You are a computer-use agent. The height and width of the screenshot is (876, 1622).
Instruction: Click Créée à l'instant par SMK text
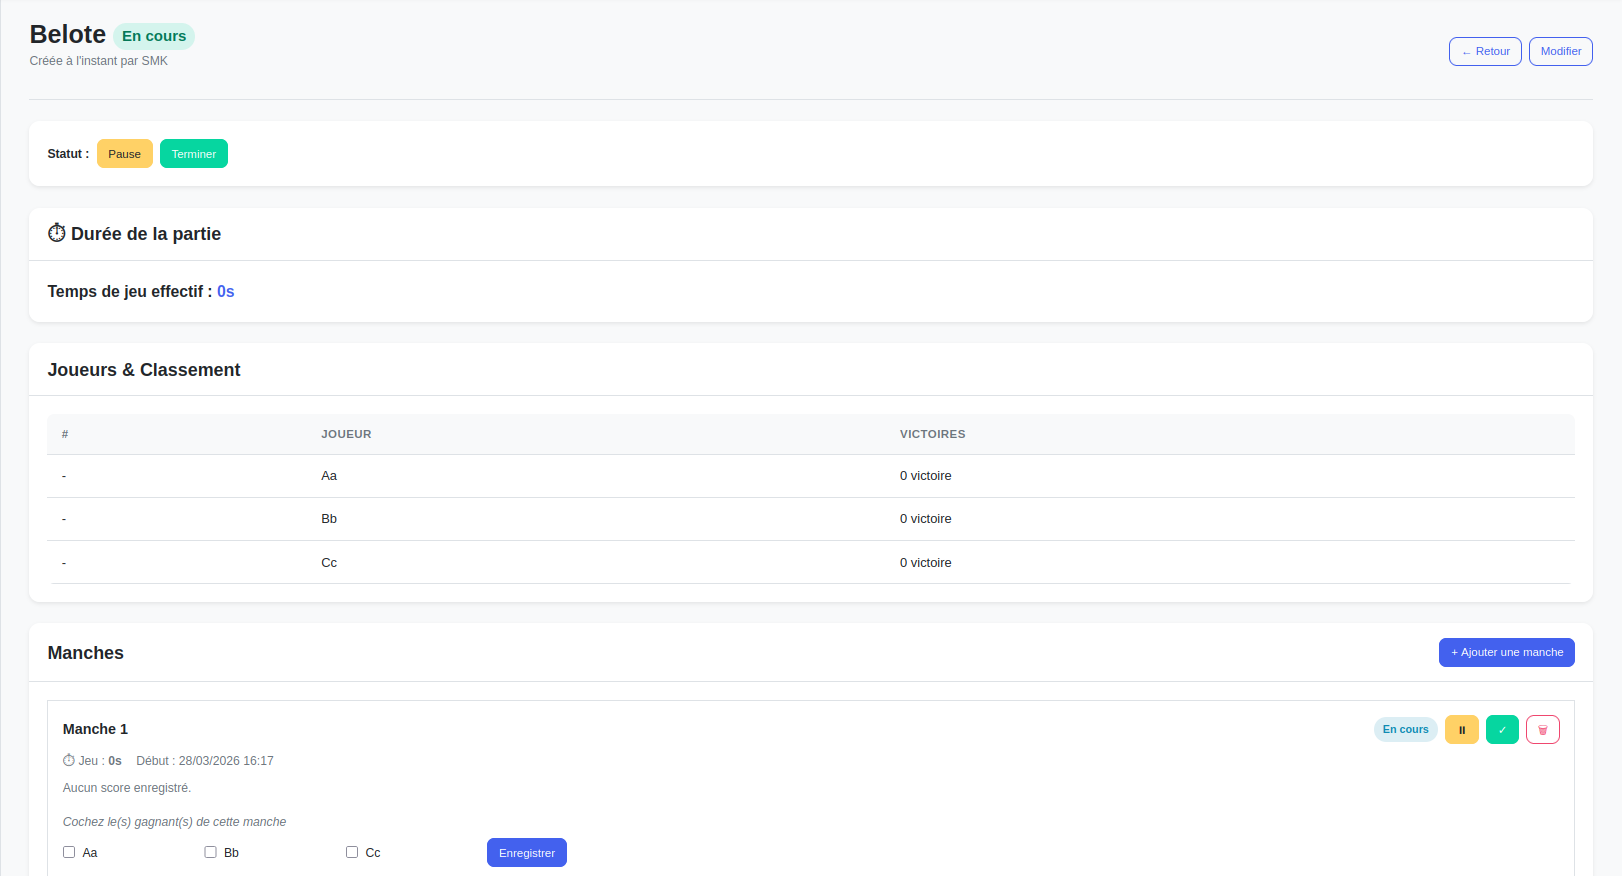pos(99,61)
